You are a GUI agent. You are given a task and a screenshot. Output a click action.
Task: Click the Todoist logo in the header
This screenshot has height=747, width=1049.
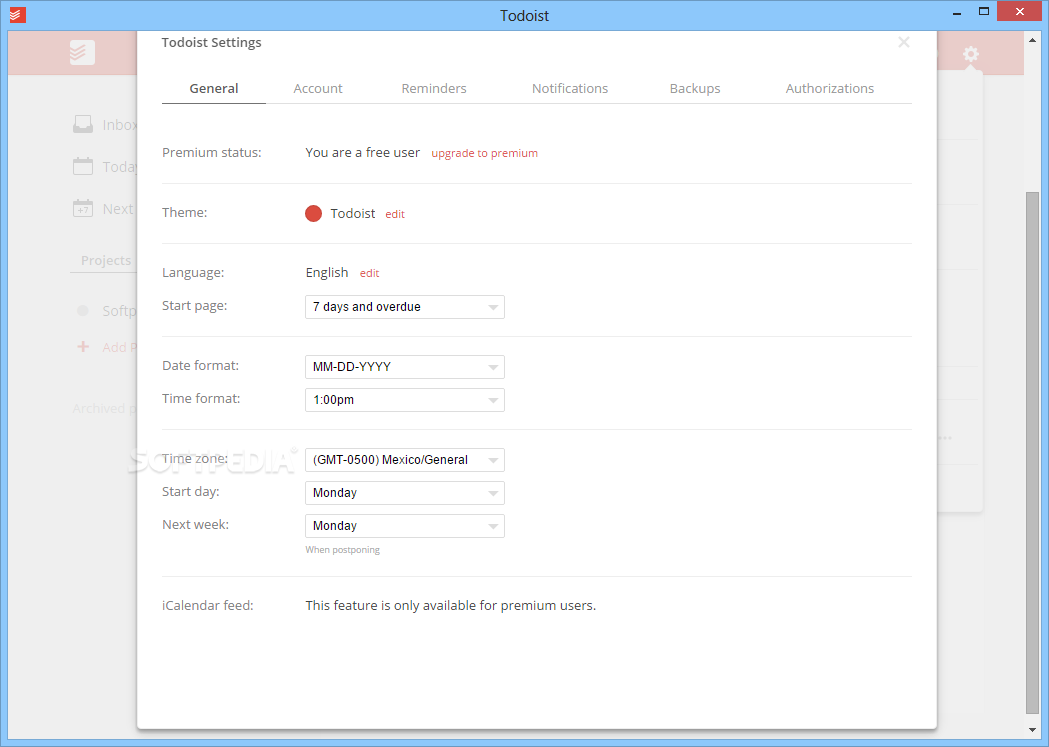(82, 52)
